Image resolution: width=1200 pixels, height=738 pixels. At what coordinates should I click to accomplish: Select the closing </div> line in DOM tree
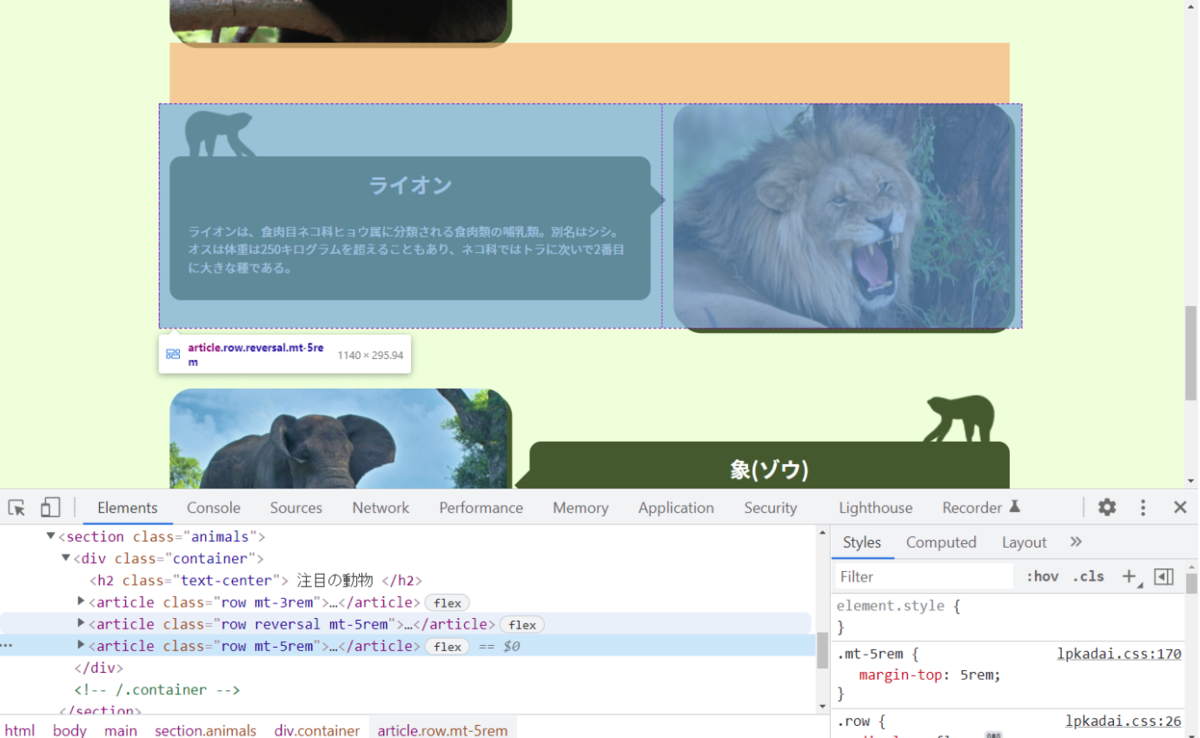pos(98,668)
